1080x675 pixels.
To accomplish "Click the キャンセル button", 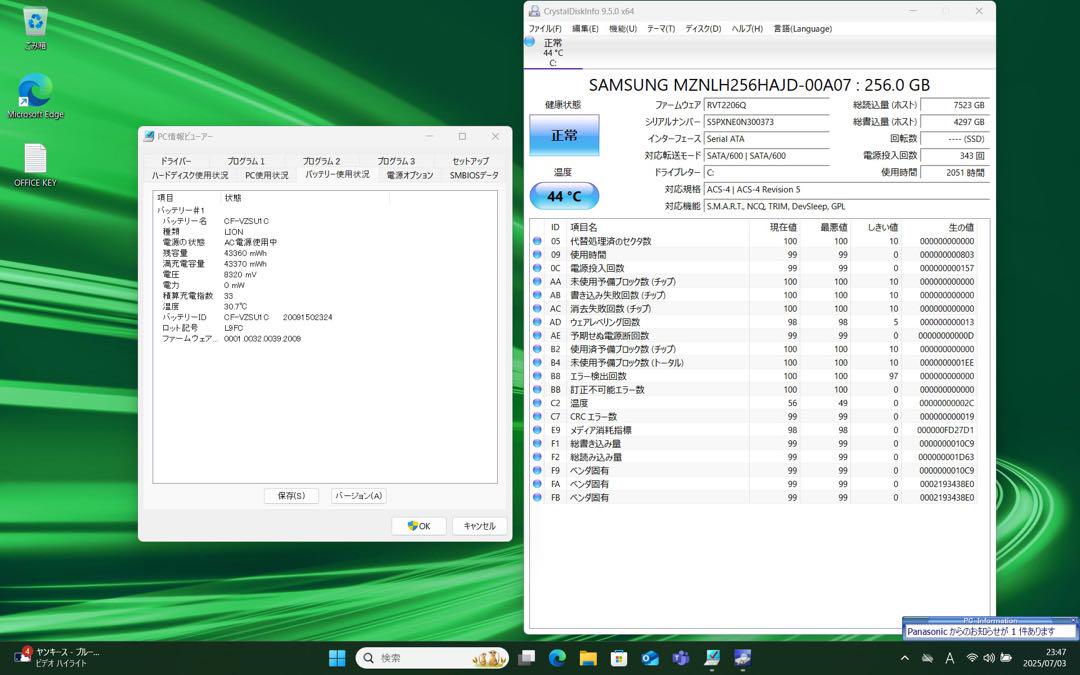I will pos(479,526).
